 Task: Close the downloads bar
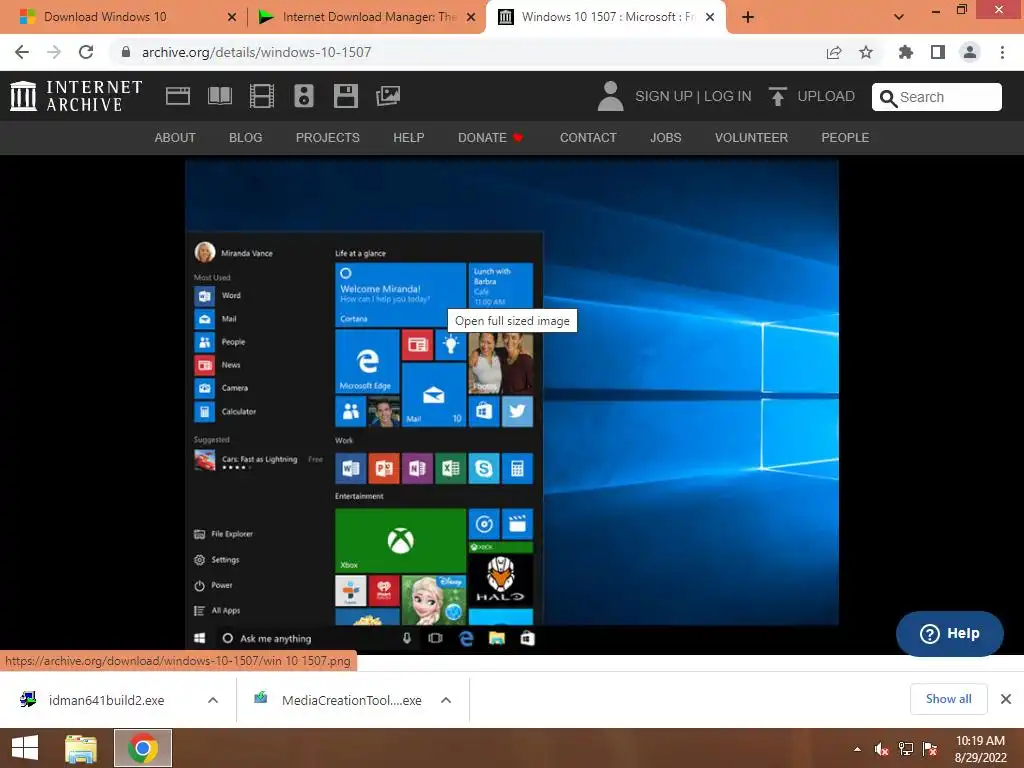click(1006, 699)
